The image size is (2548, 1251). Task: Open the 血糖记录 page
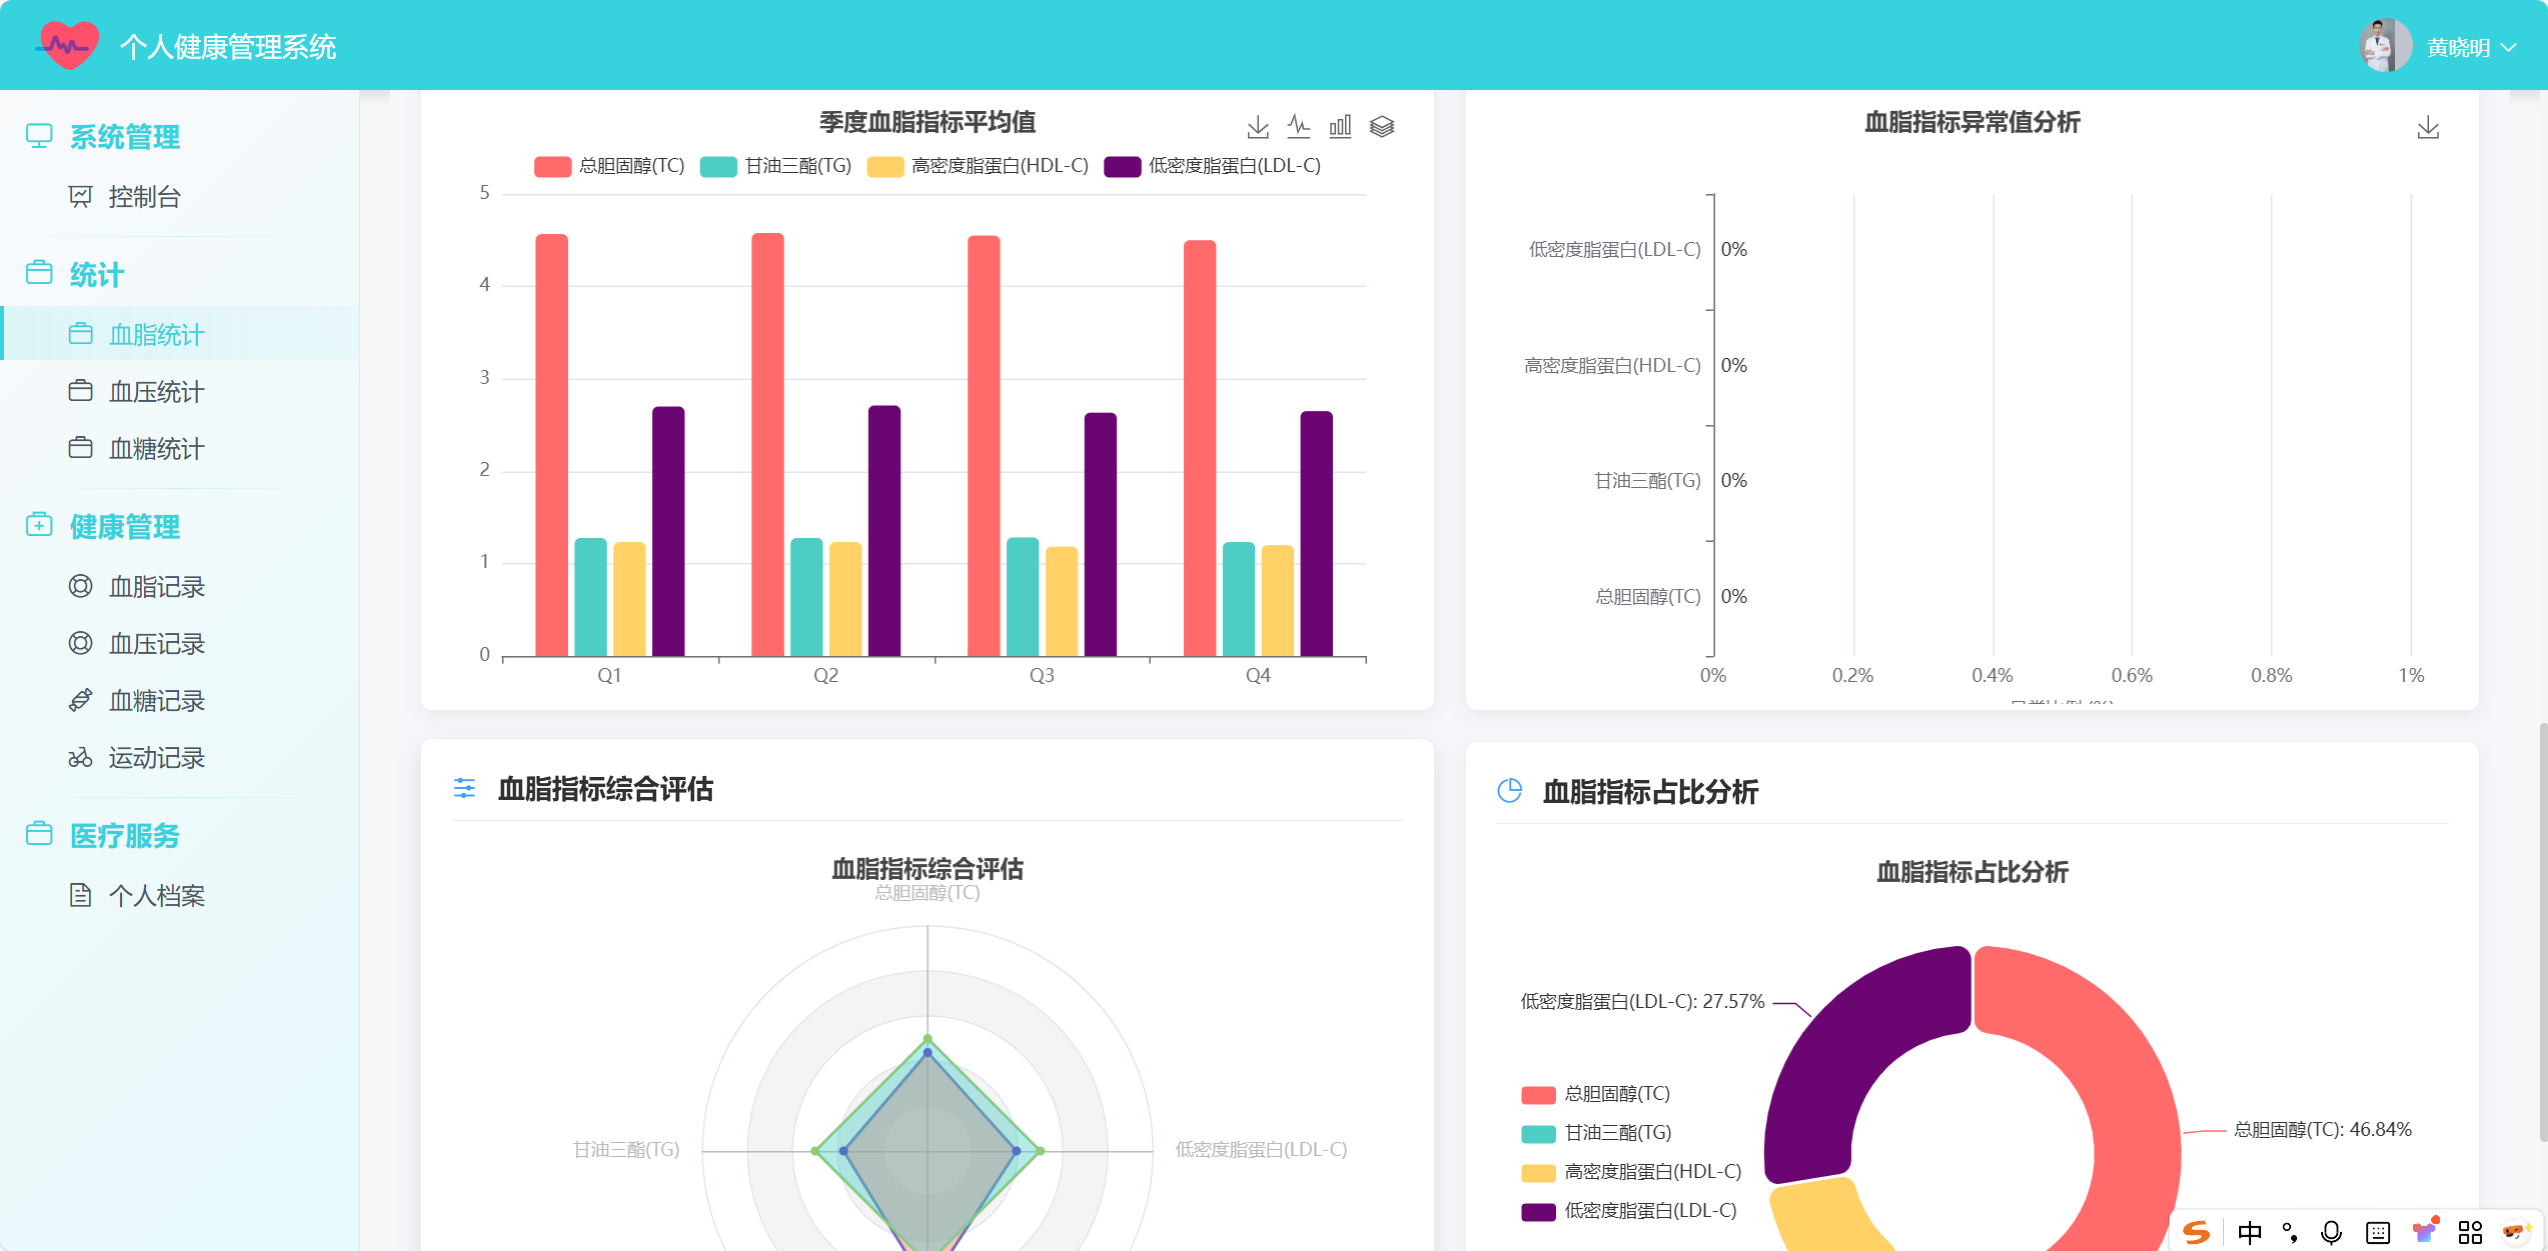tap(180, 700)
